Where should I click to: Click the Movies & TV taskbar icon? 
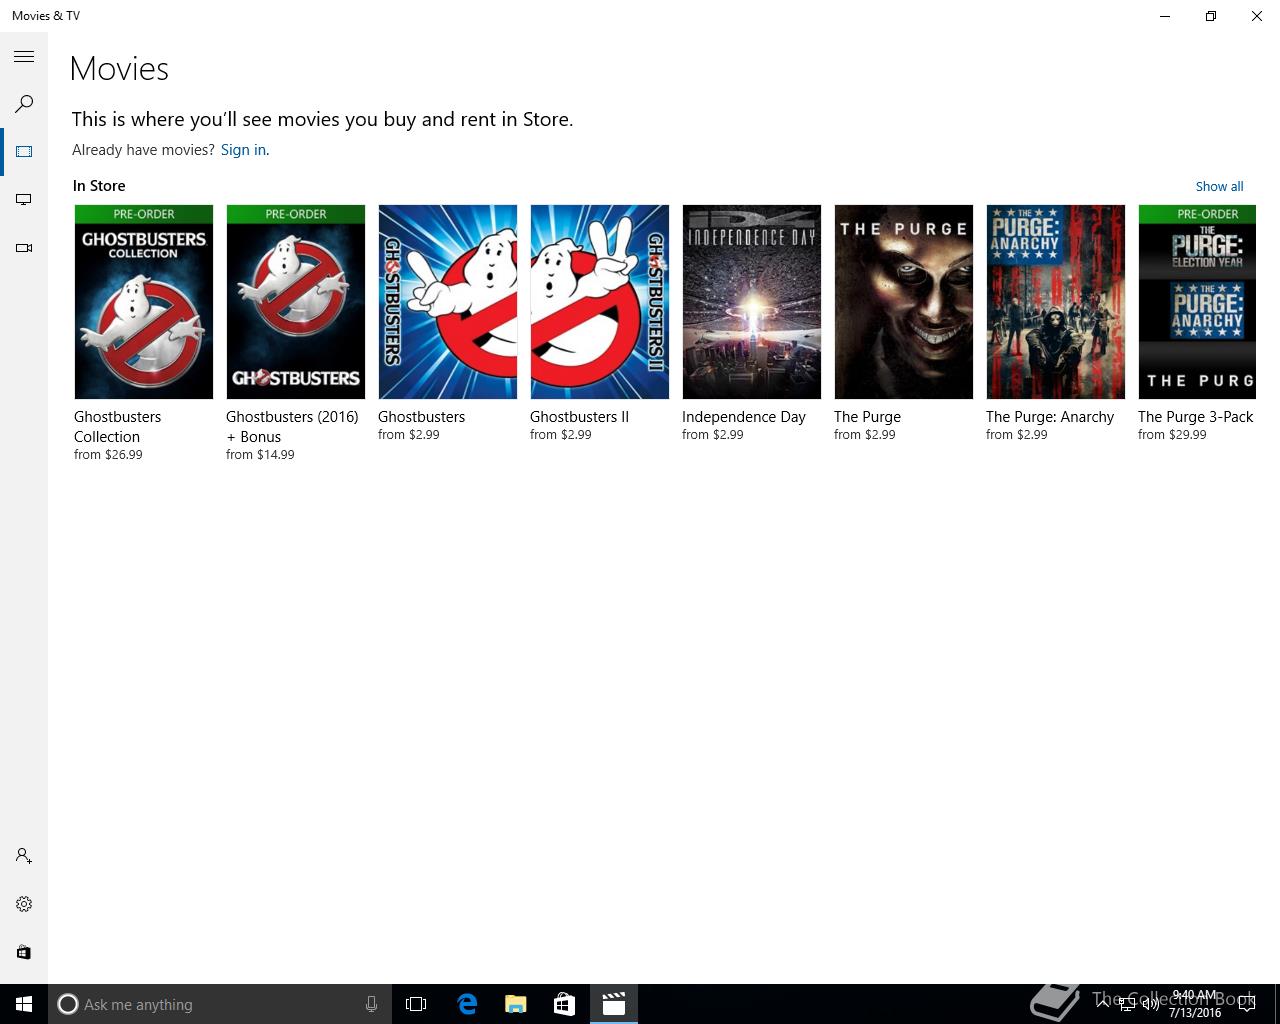[x=613, y=1004]
